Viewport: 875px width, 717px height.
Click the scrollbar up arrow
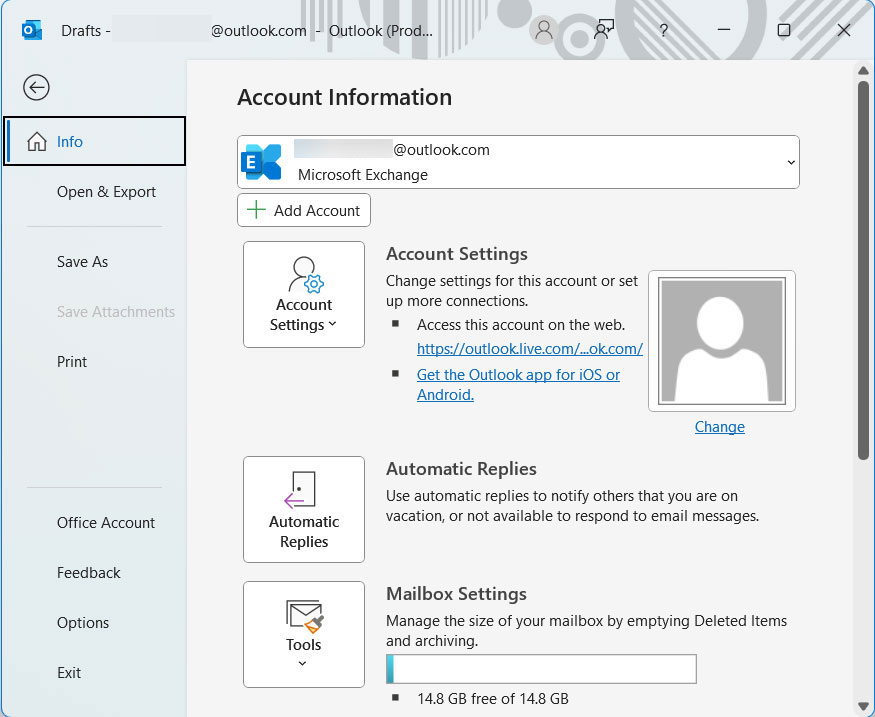(863, 70)
